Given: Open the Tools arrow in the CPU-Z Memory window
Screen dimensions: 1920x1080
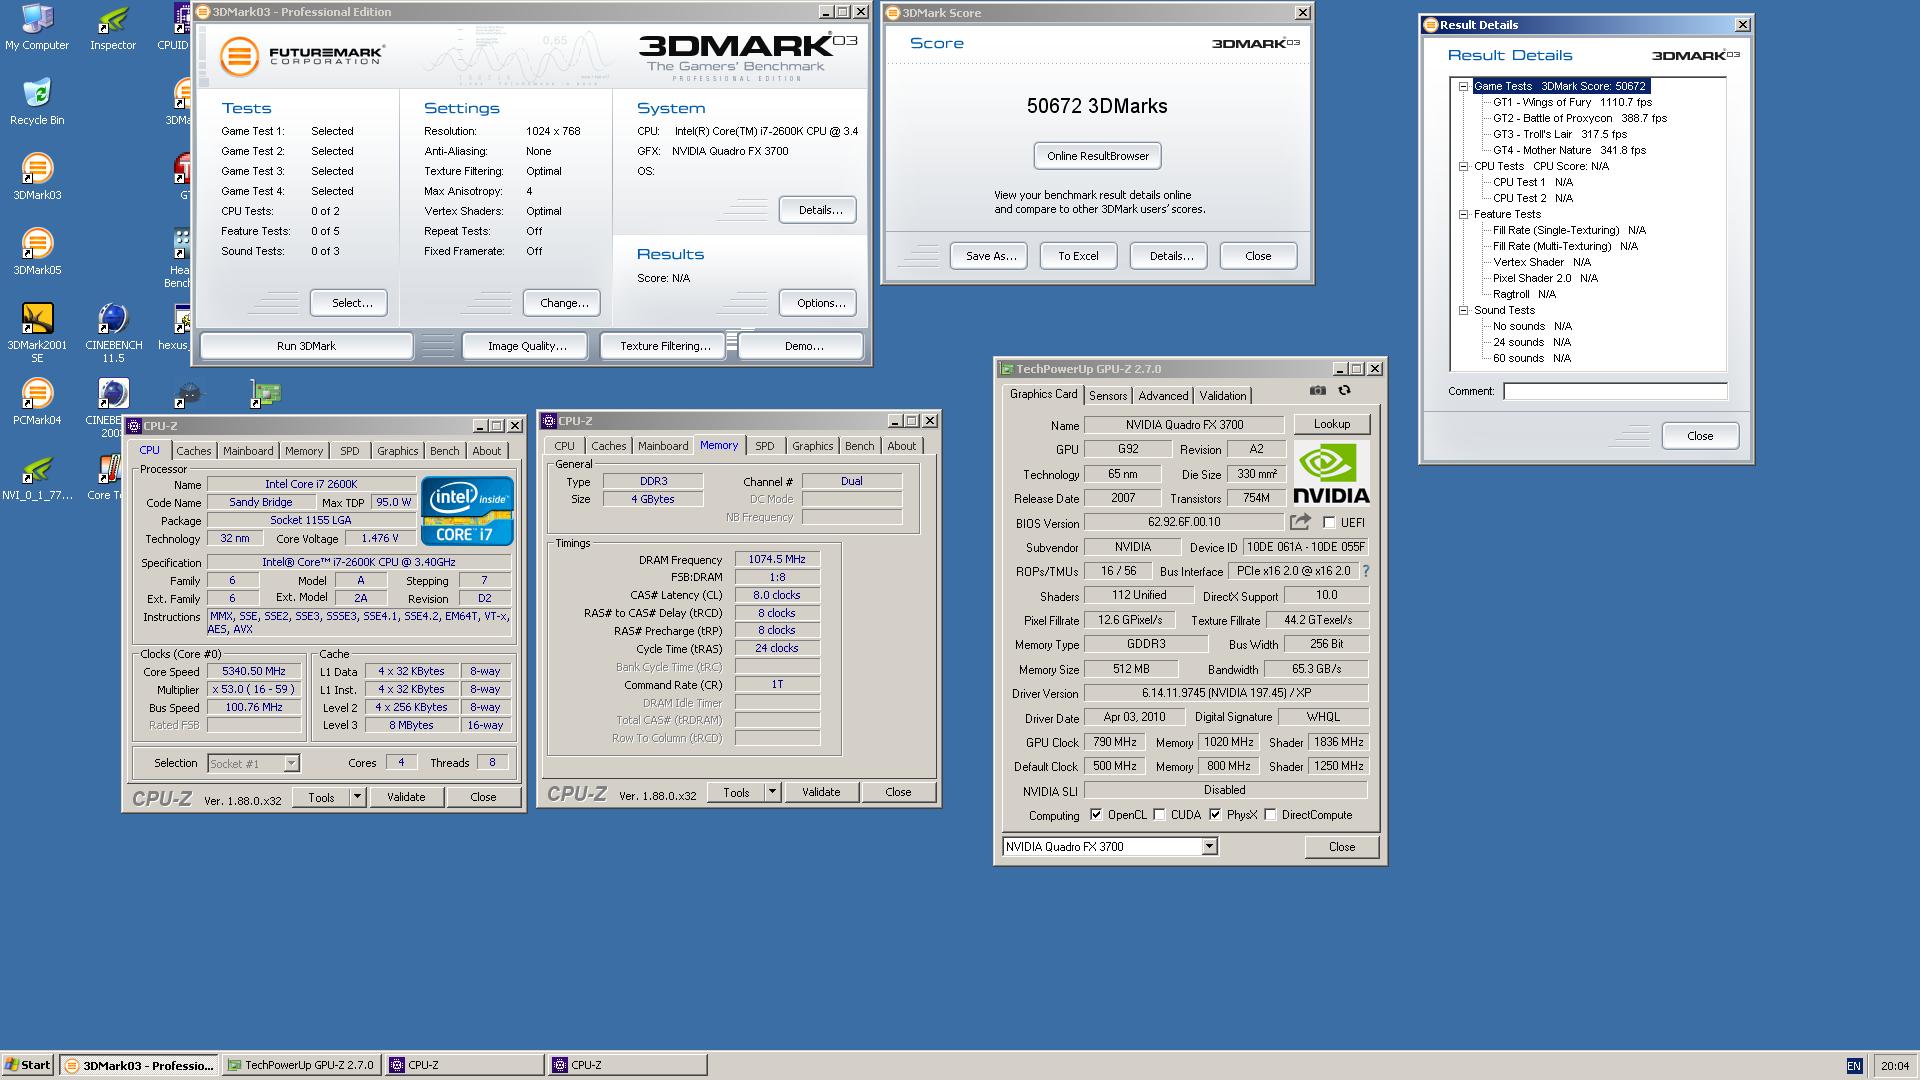Looking at the screenshot, I should point(772,792).
